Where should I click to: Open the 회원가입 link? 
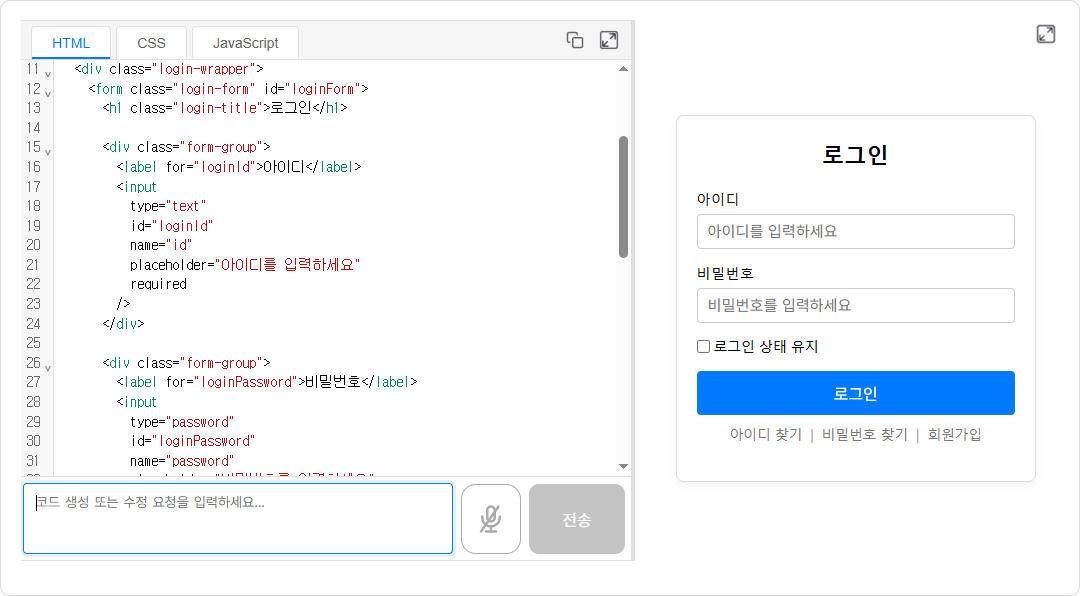[x=954, y=435]
